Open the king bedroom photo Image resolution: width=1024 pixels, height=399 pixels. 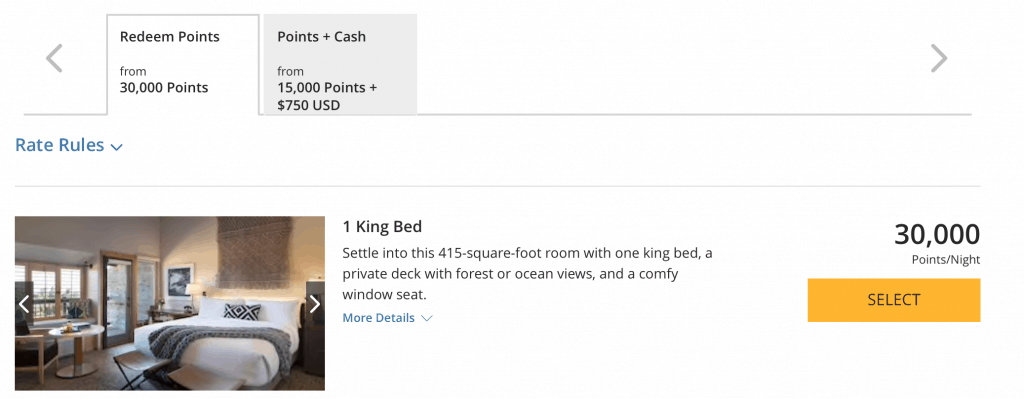coord(170,304)
